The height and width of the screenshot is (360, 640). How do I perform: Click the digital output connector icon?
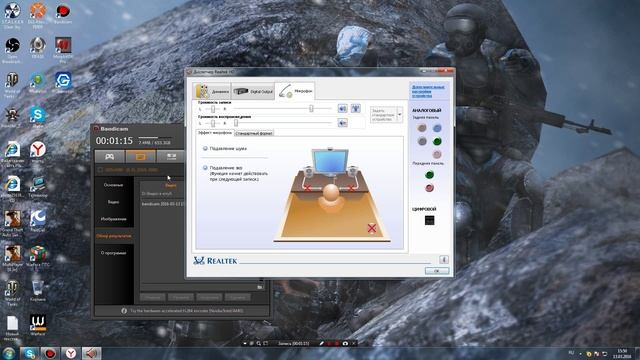click(429, 220)
